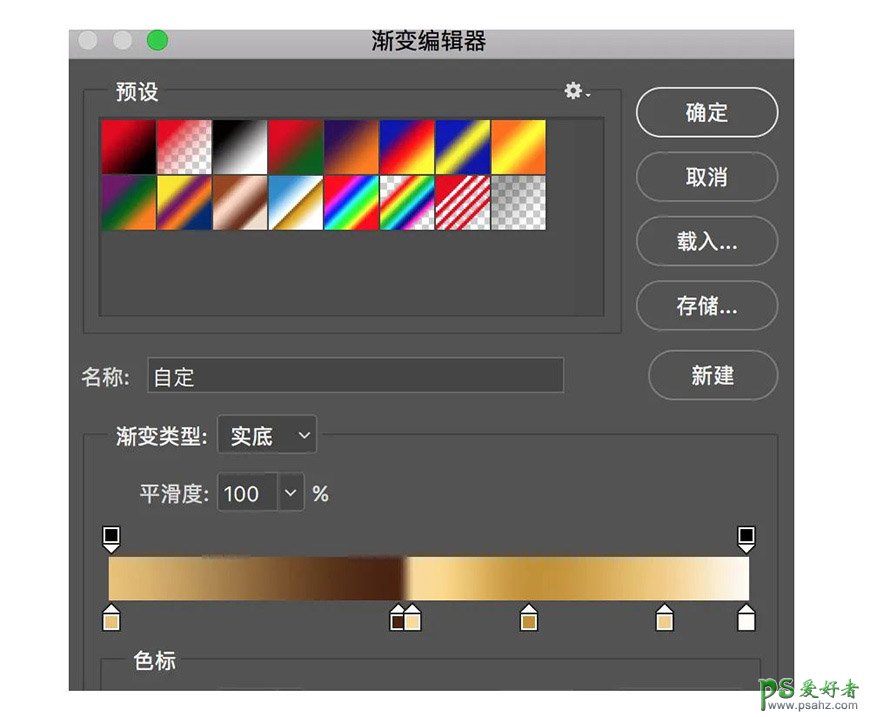Screen dimensions: 870x717
Task: Select the chrome gradient preset
Action: tap(296, 203)
